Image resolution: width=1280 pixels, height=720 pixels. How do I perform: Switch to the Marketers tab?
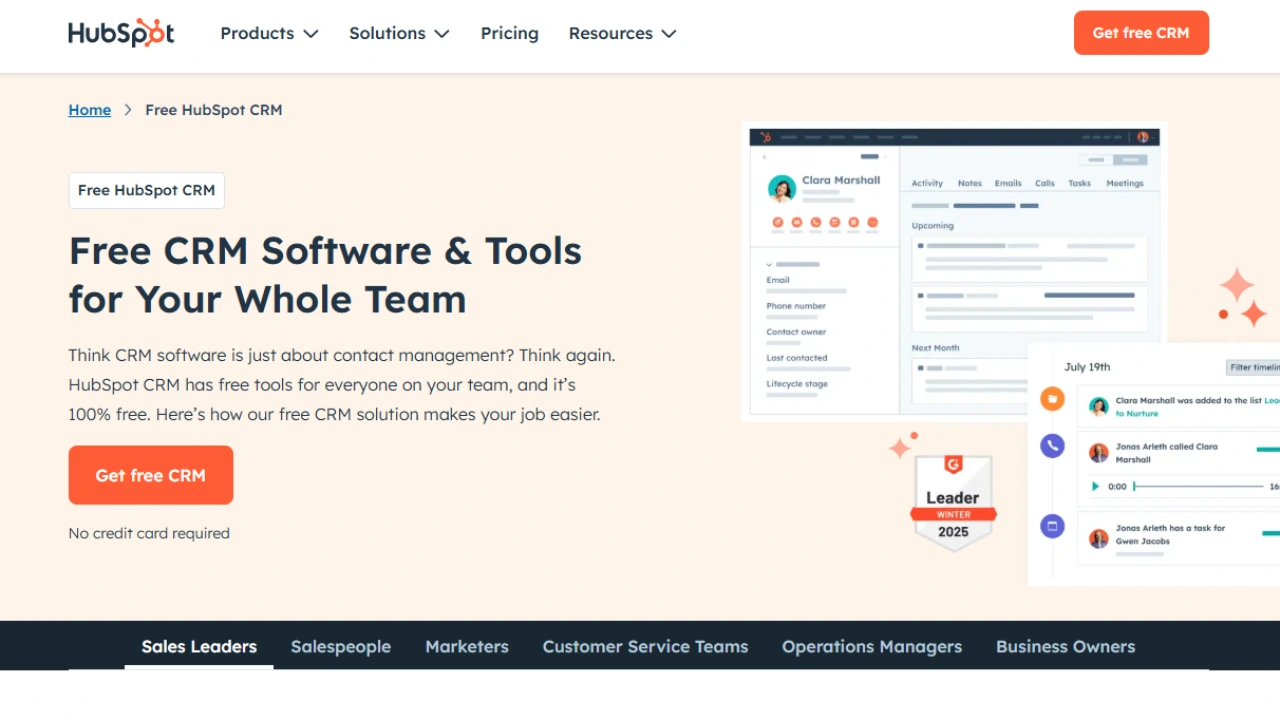467,646
